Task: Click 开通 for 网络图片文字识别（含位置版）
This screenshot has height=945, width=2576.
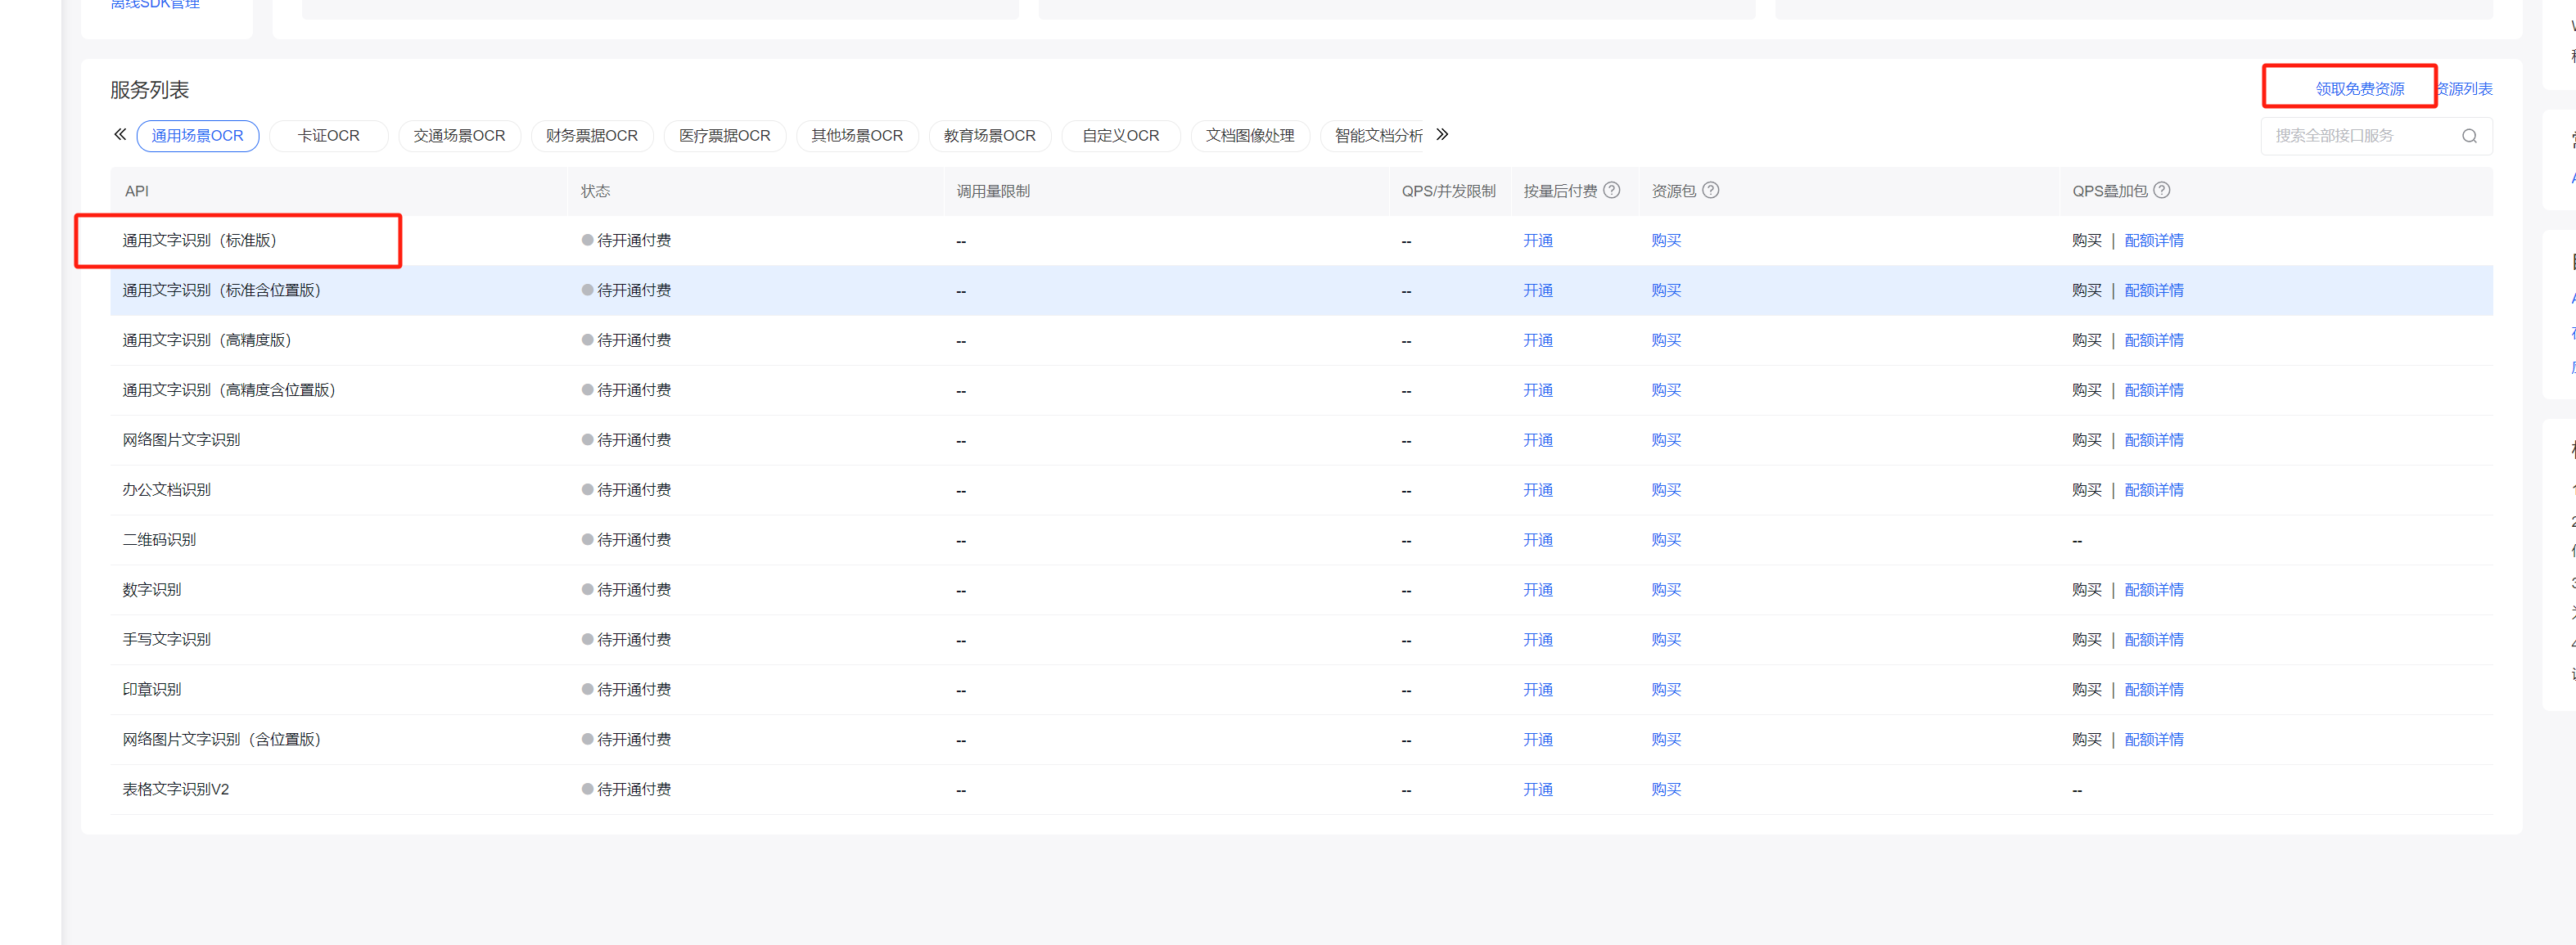Action: pyautogui.click(x=1537, y=741)
